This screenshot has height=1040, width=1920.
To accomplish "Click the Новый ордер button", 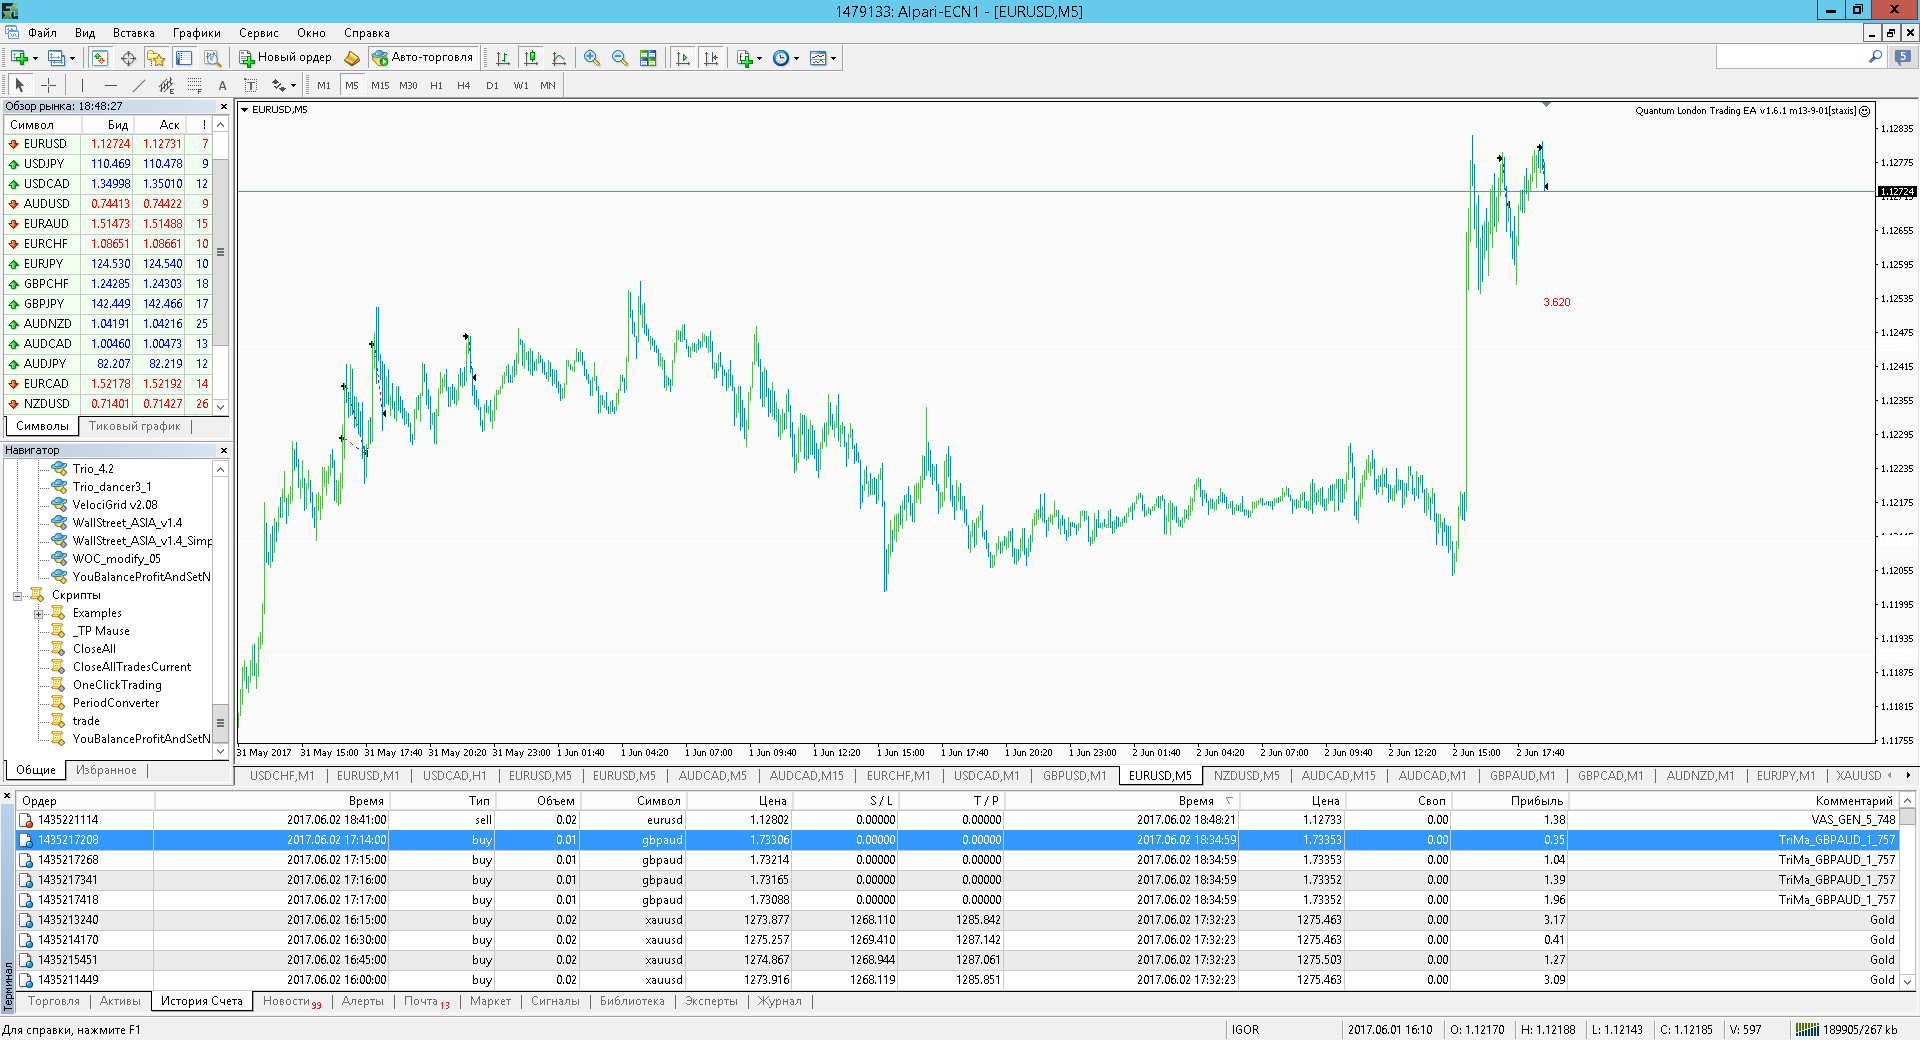I will point(285,58).
